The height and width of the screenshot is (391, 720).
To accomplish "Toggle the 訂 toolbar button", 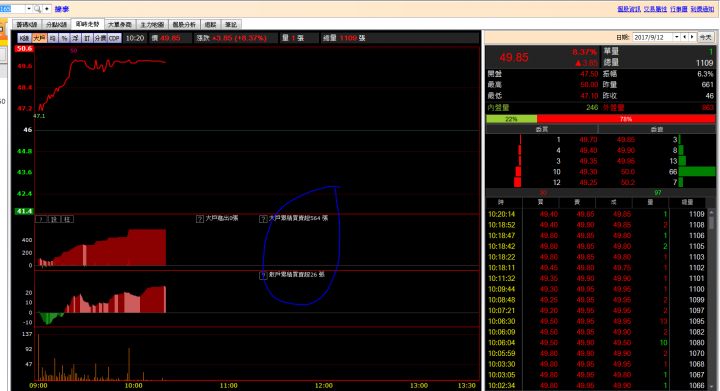I will [87, 38].
